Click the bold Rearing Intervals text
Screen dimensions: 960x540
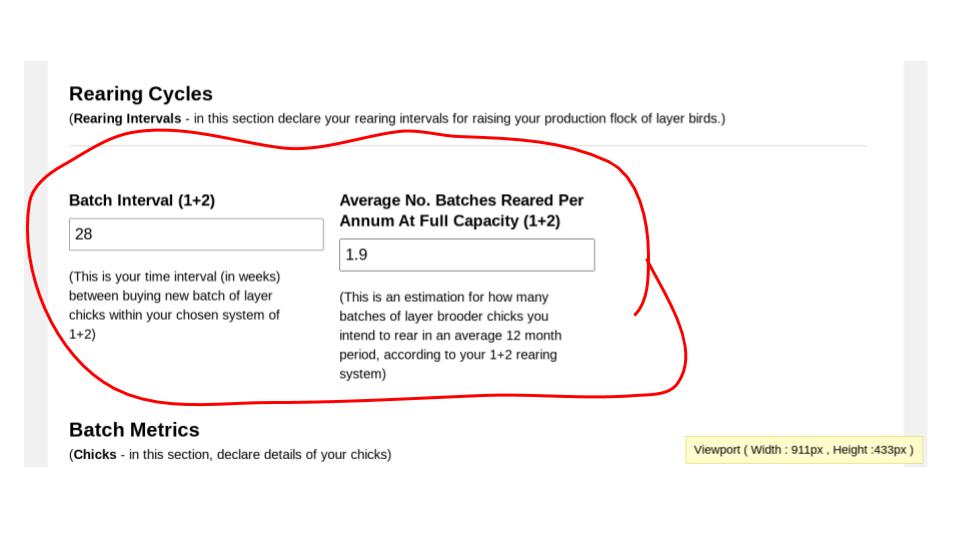[x=127, y=119]
